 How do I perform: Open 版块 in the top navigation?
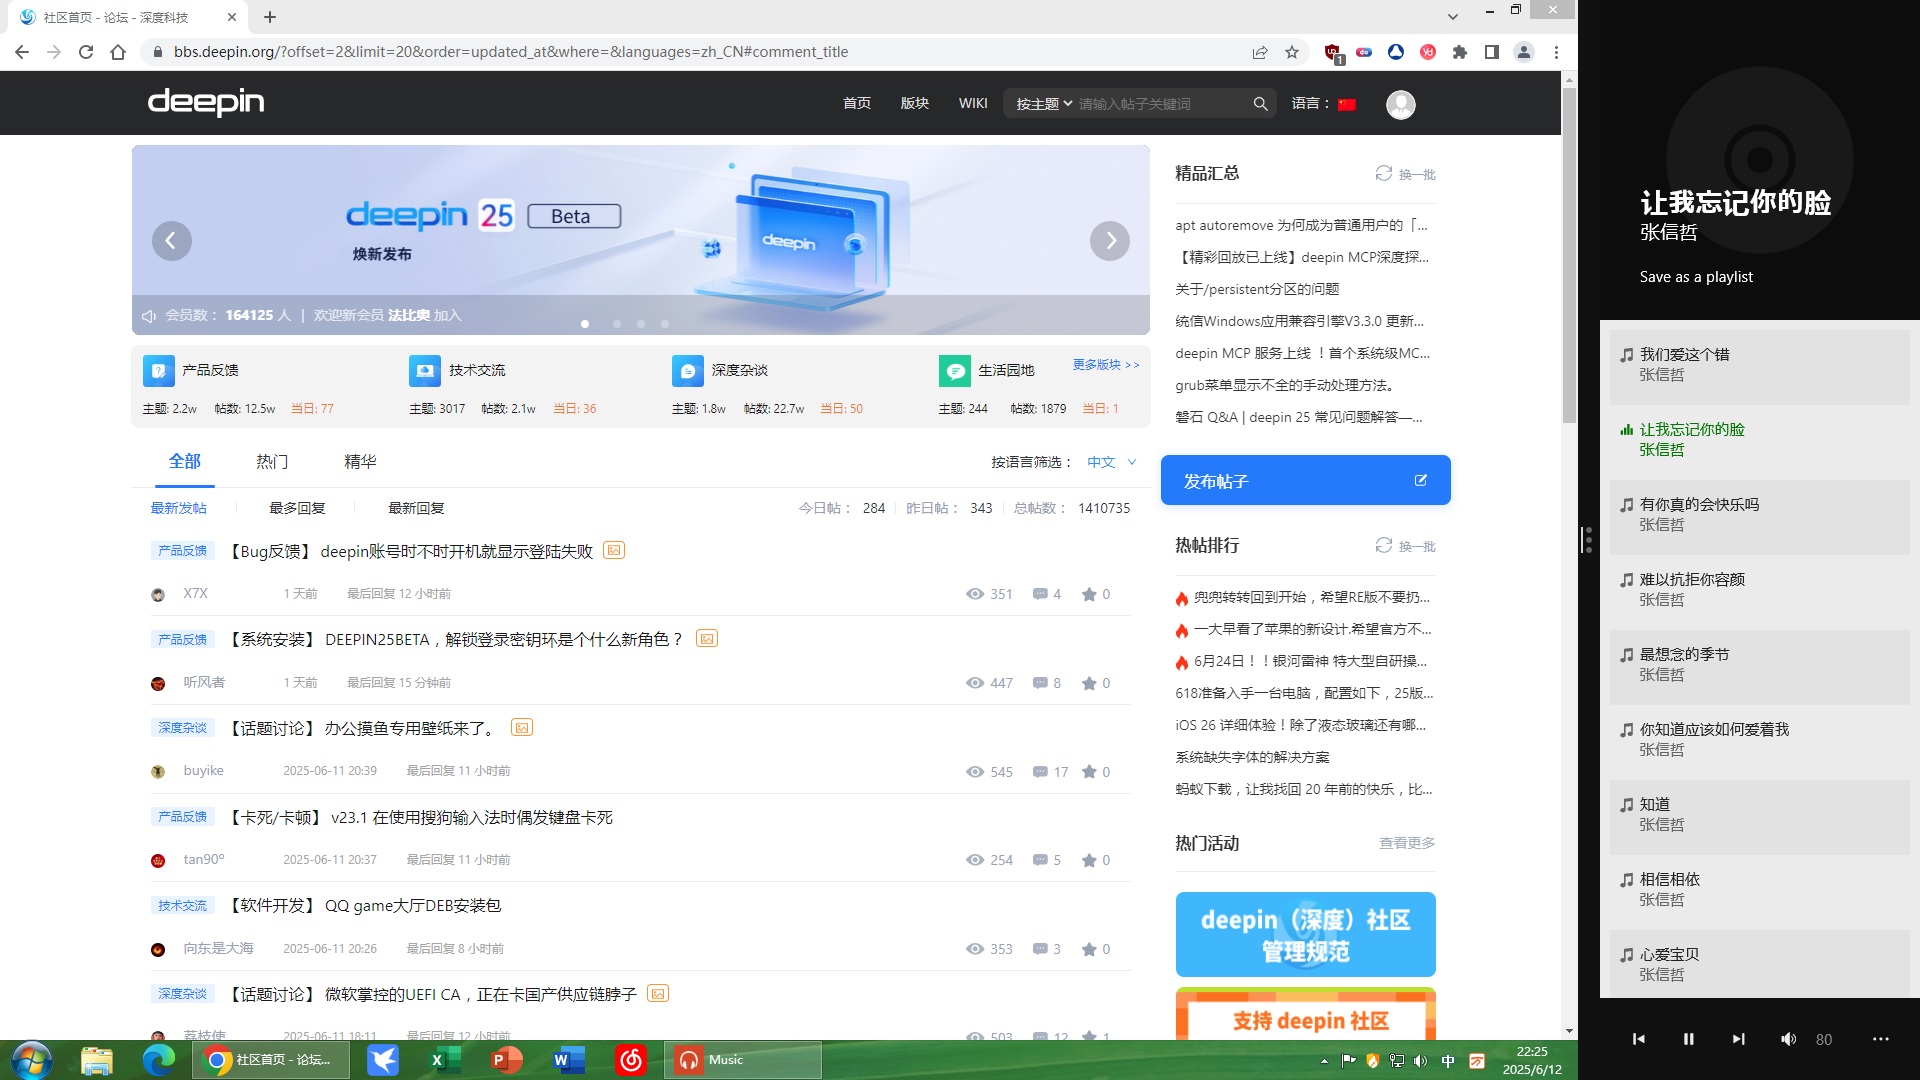(x=915, y=104)
